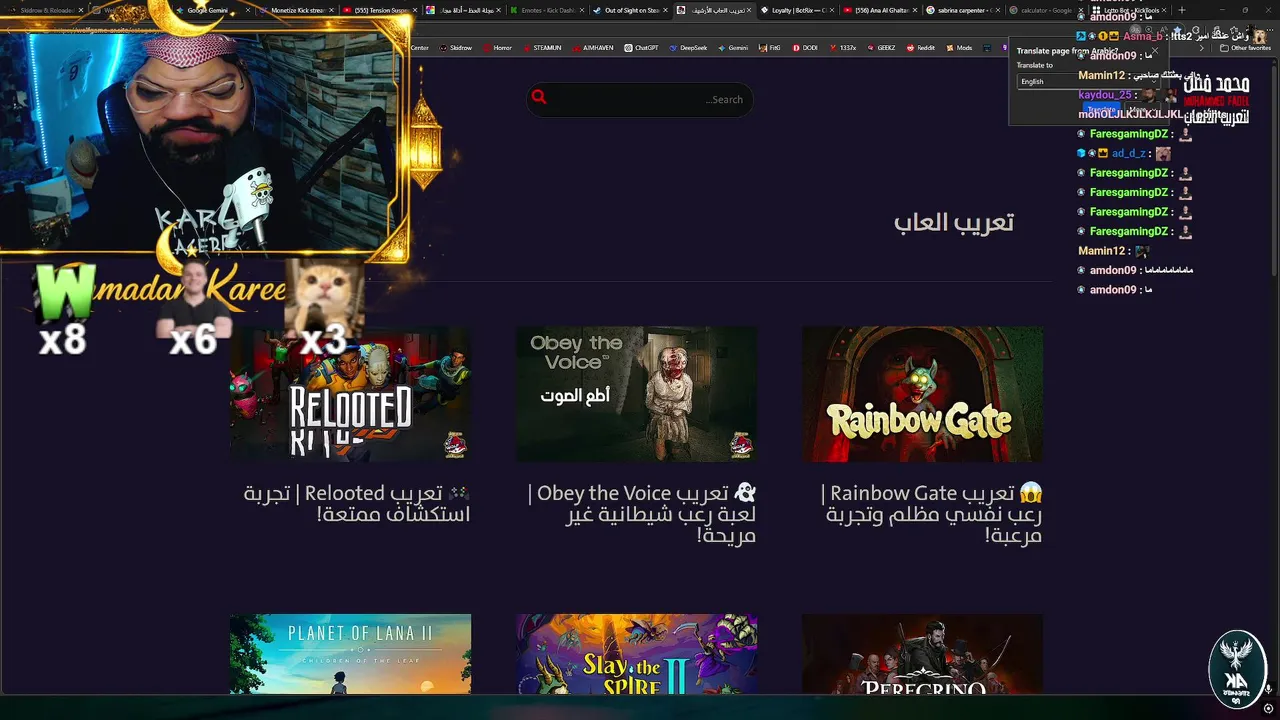Open the 1337x bookmark
The height and width of the screenshot is (720, 1280).
[842, 47]
